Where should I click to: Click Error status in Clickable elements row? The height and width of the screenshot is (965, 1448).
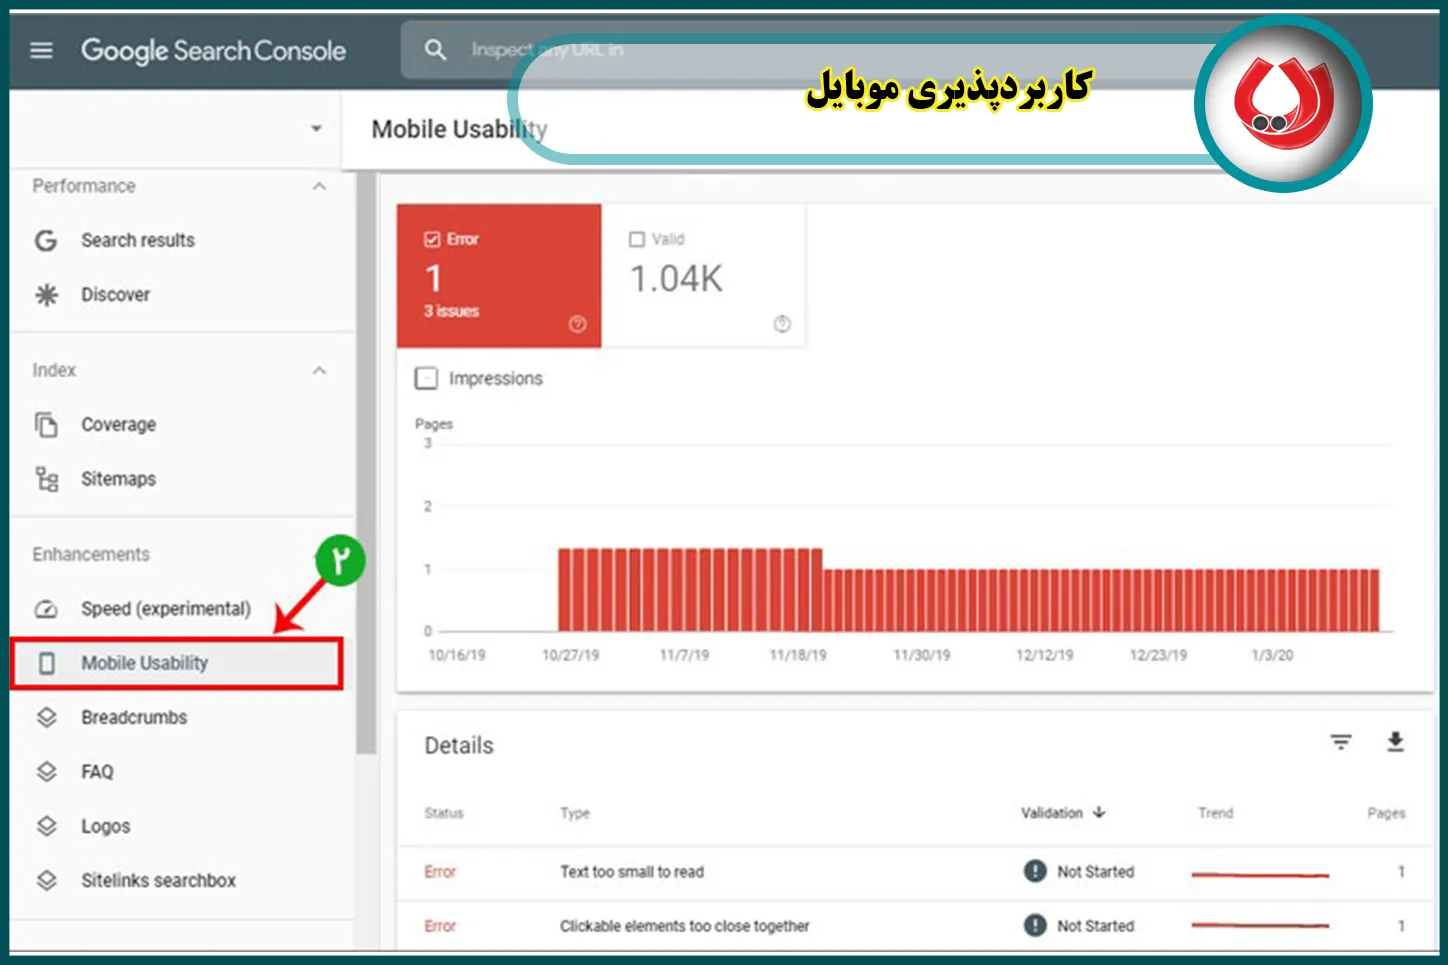click(440, 926)
